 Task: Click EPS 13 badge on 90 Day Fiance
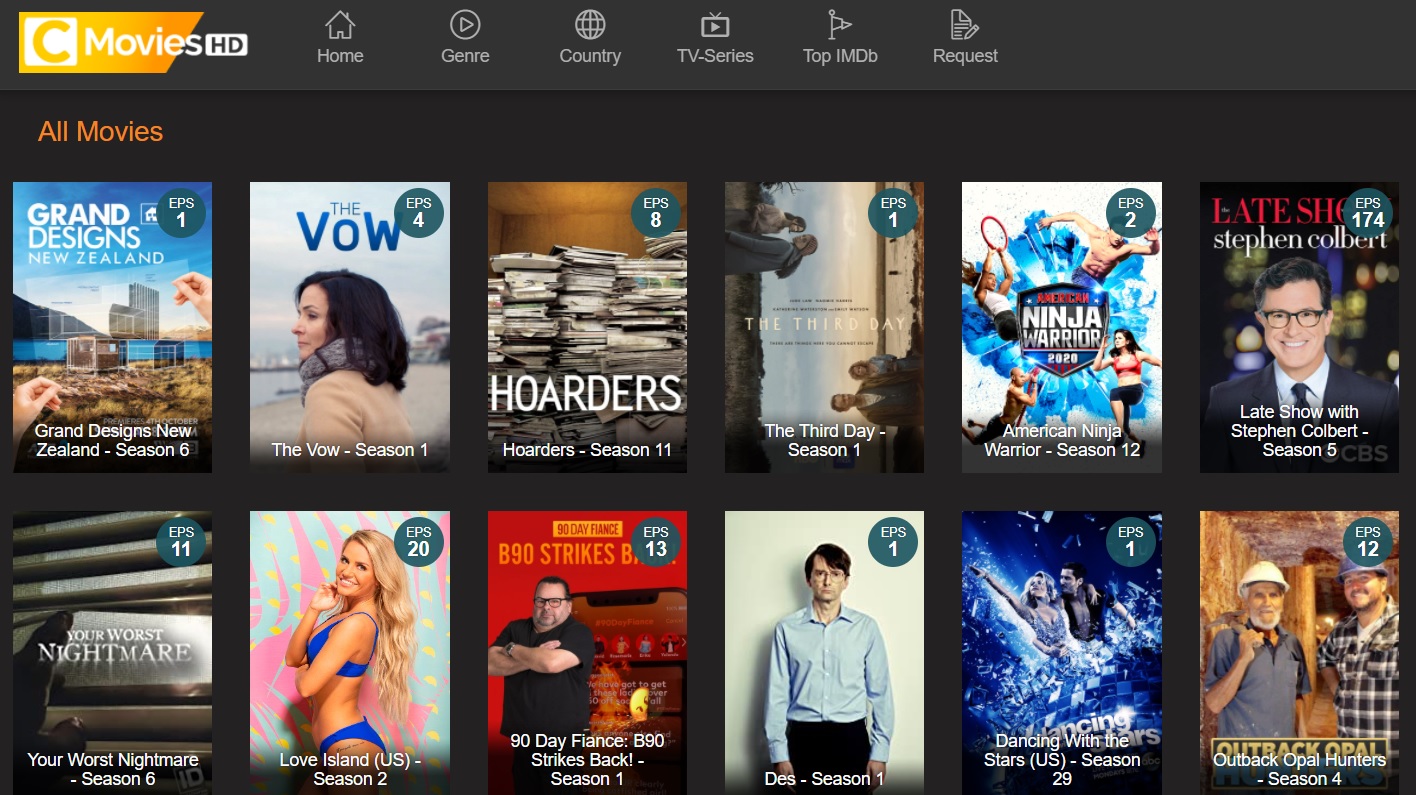click(x=656, y=542)
